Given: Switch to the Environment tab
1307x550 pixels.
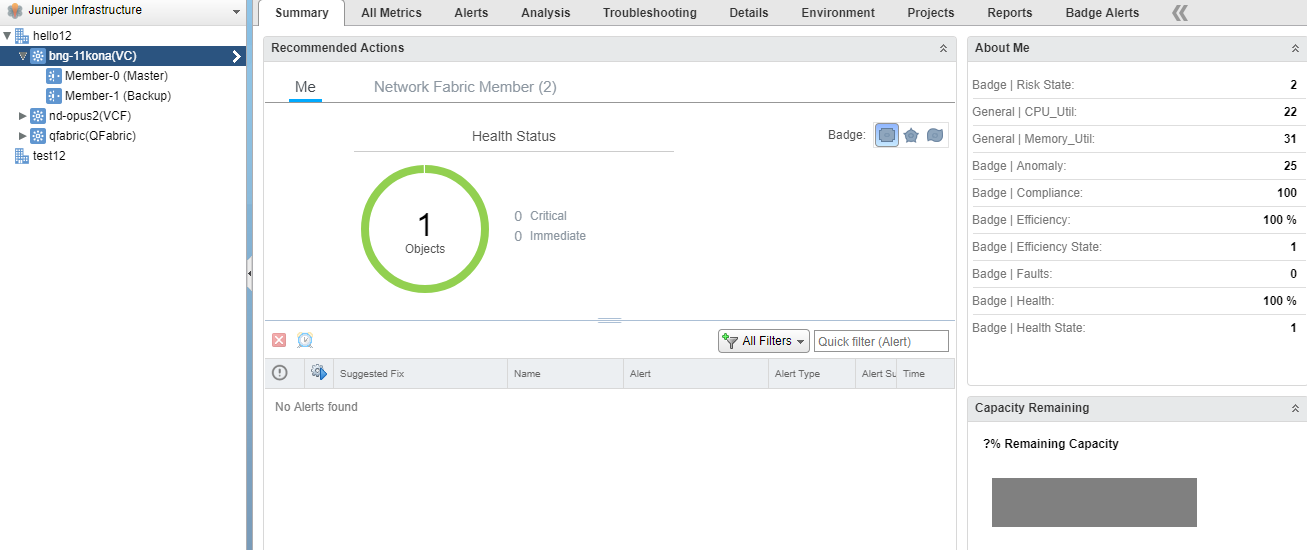Looking at the screenshot, I should (838, 13).
